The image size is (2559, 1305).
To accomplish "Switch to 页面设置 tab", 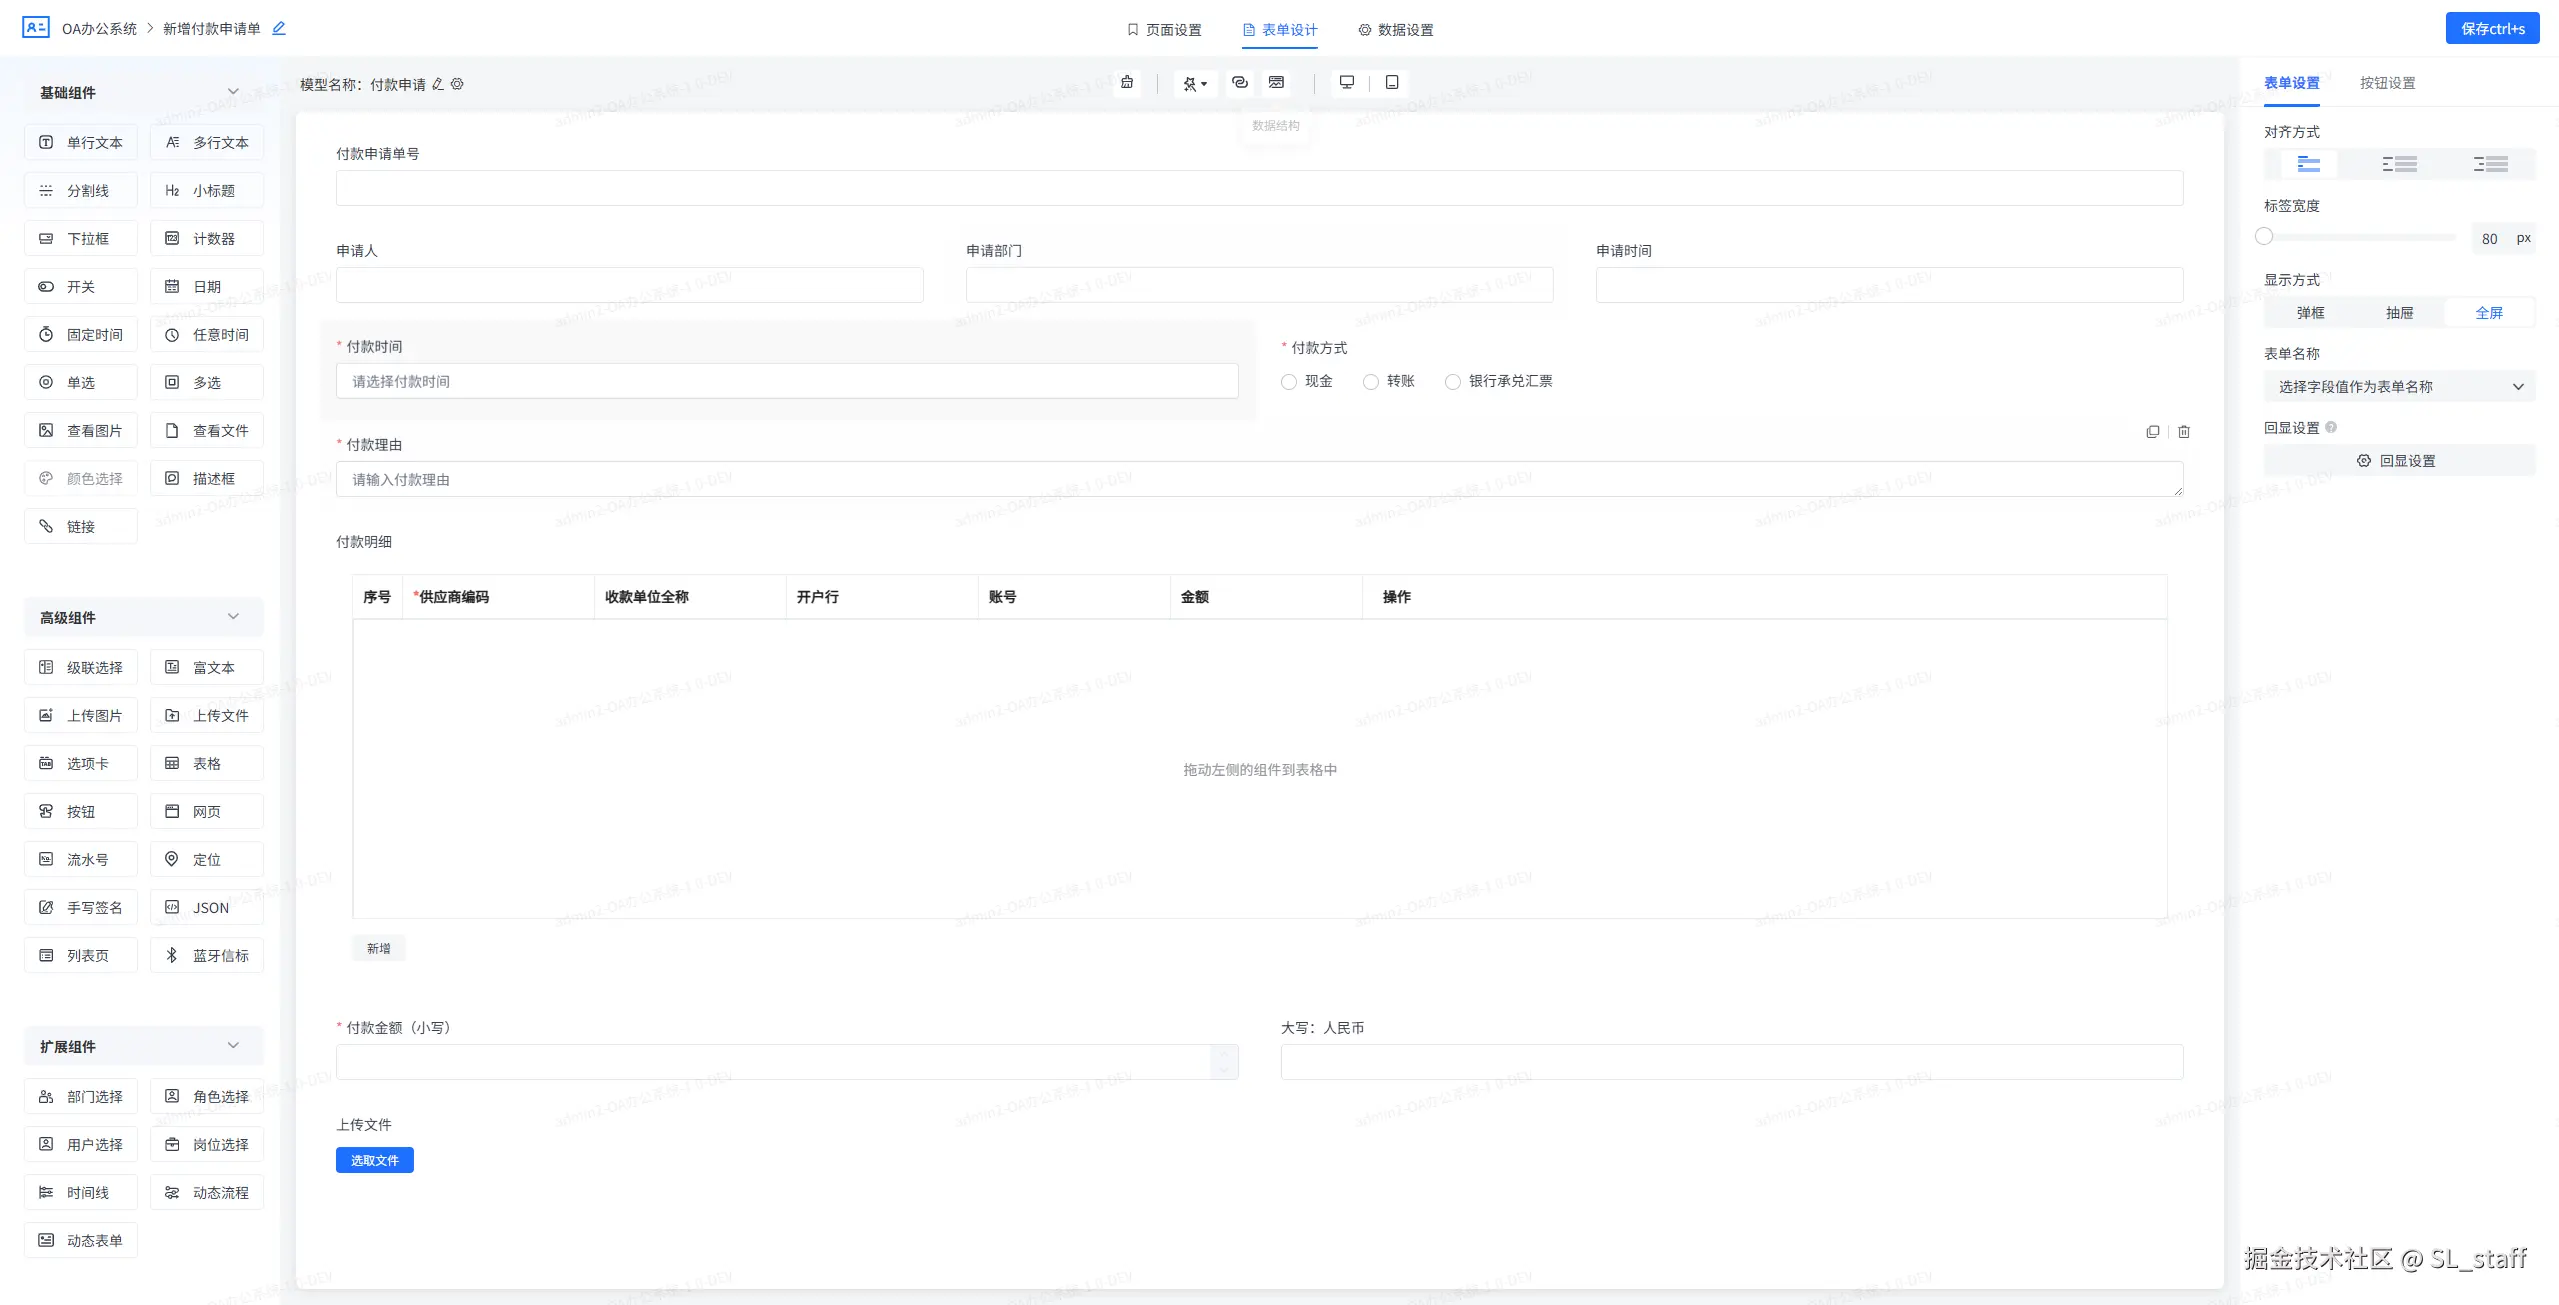I will click(1164, 30).
